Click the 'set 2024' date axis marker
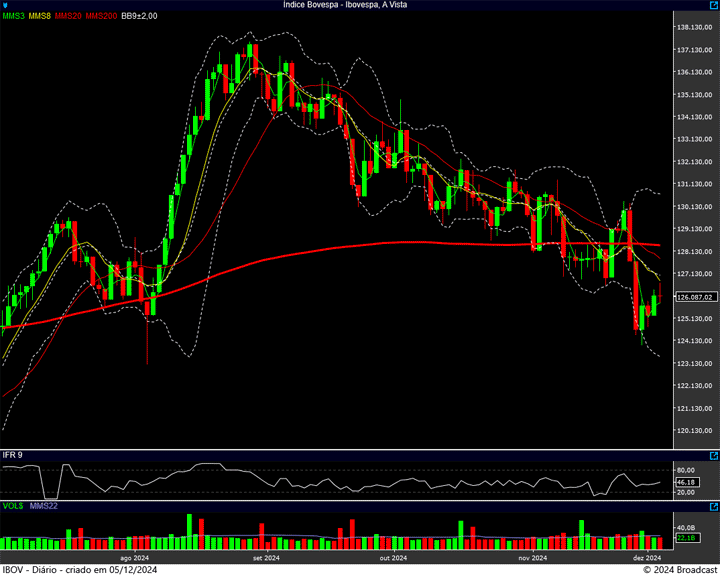 pos(264,558)
